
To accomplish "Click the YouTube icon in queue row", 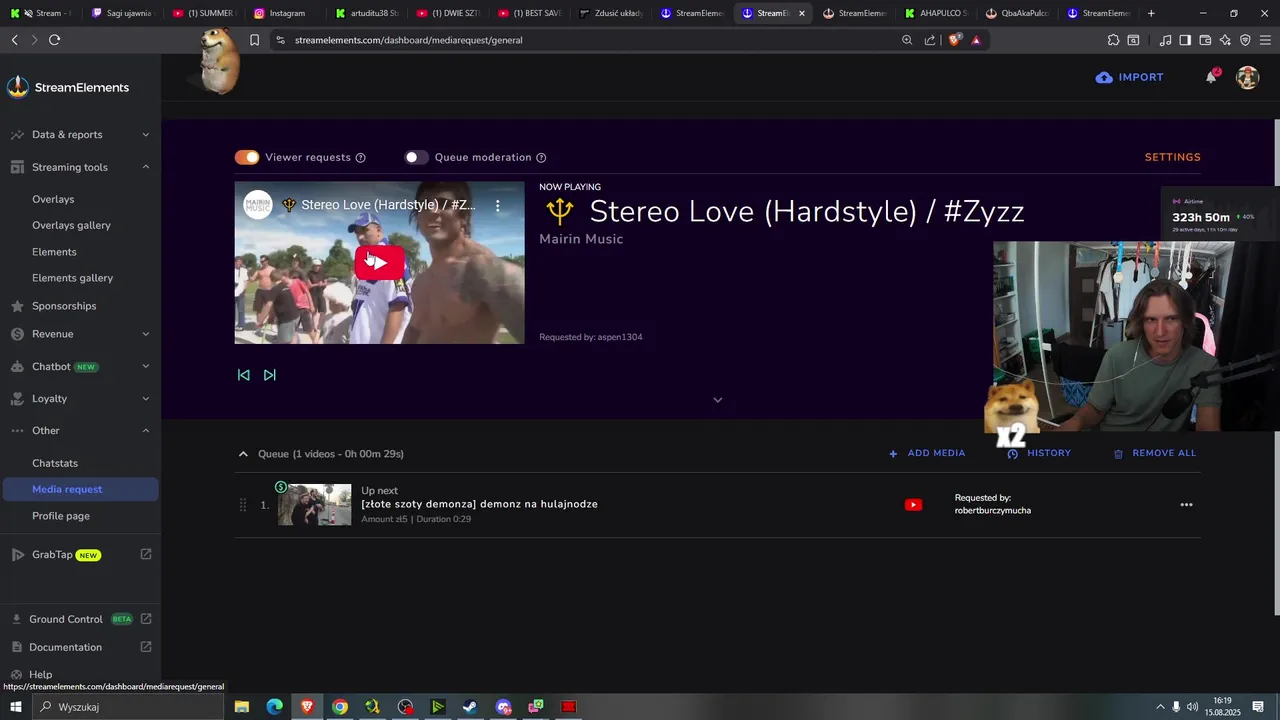I will click(913, 505).
